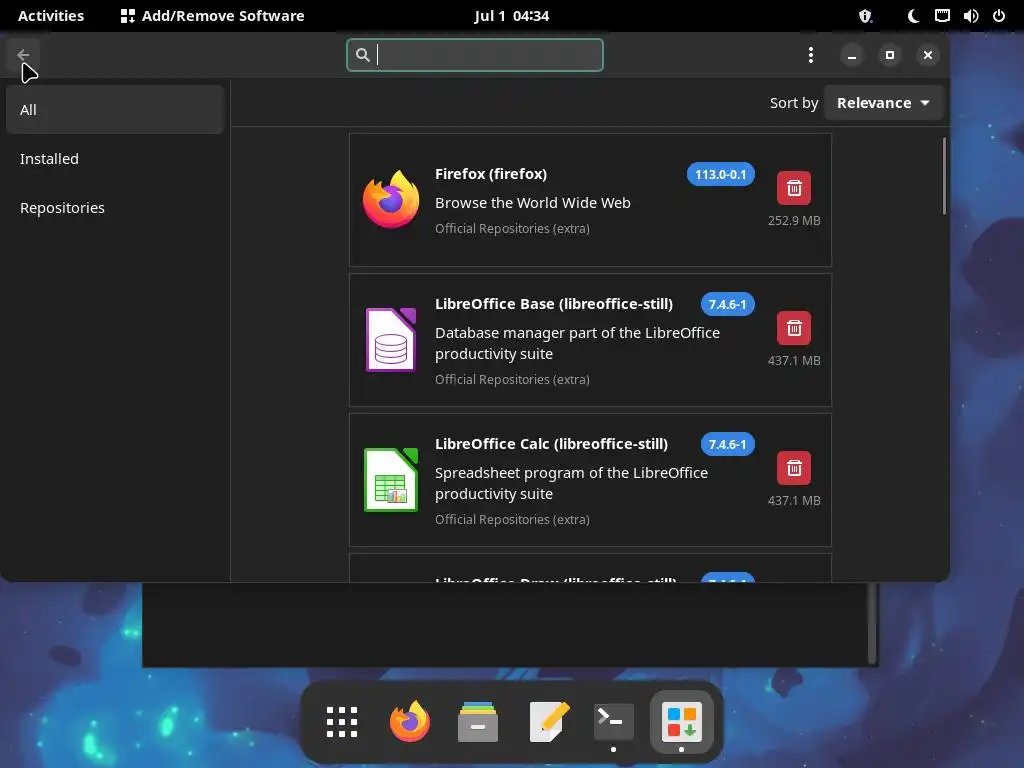
Task: Minimize the Add/Remove Software window
Action: 852,55
